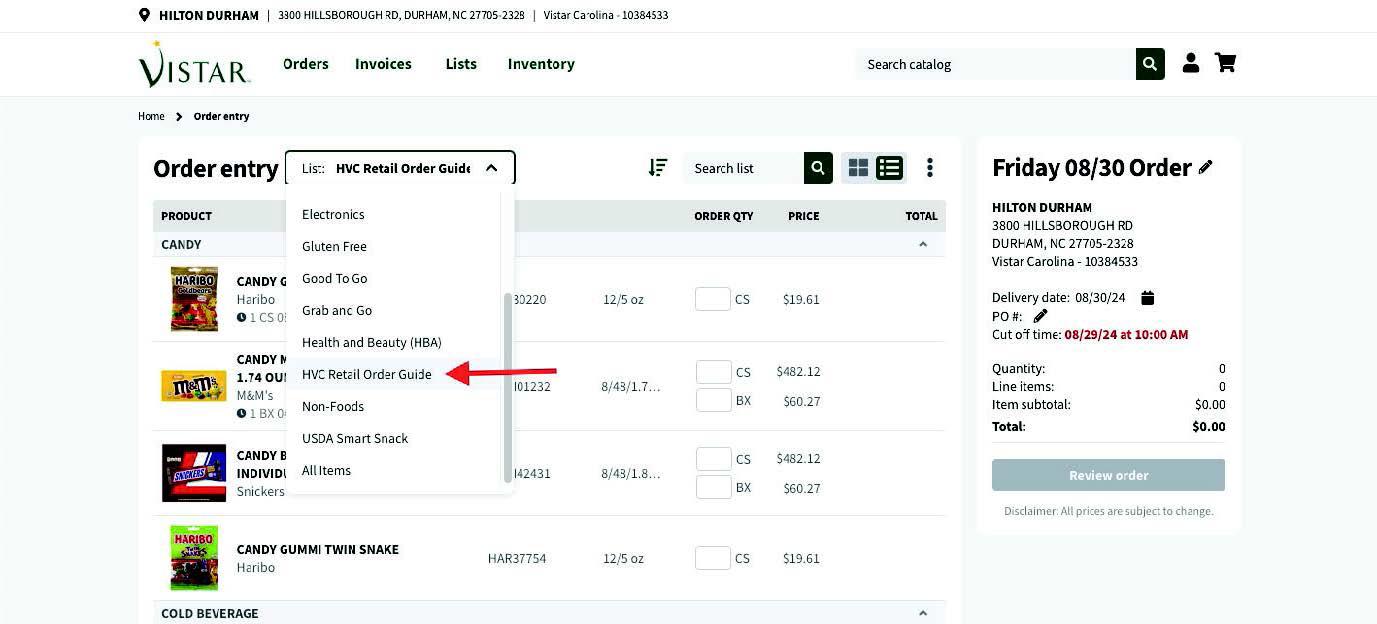Screen dimensions: 1377x624
Task: Open the Inventory menu
Action: (541, 64)
